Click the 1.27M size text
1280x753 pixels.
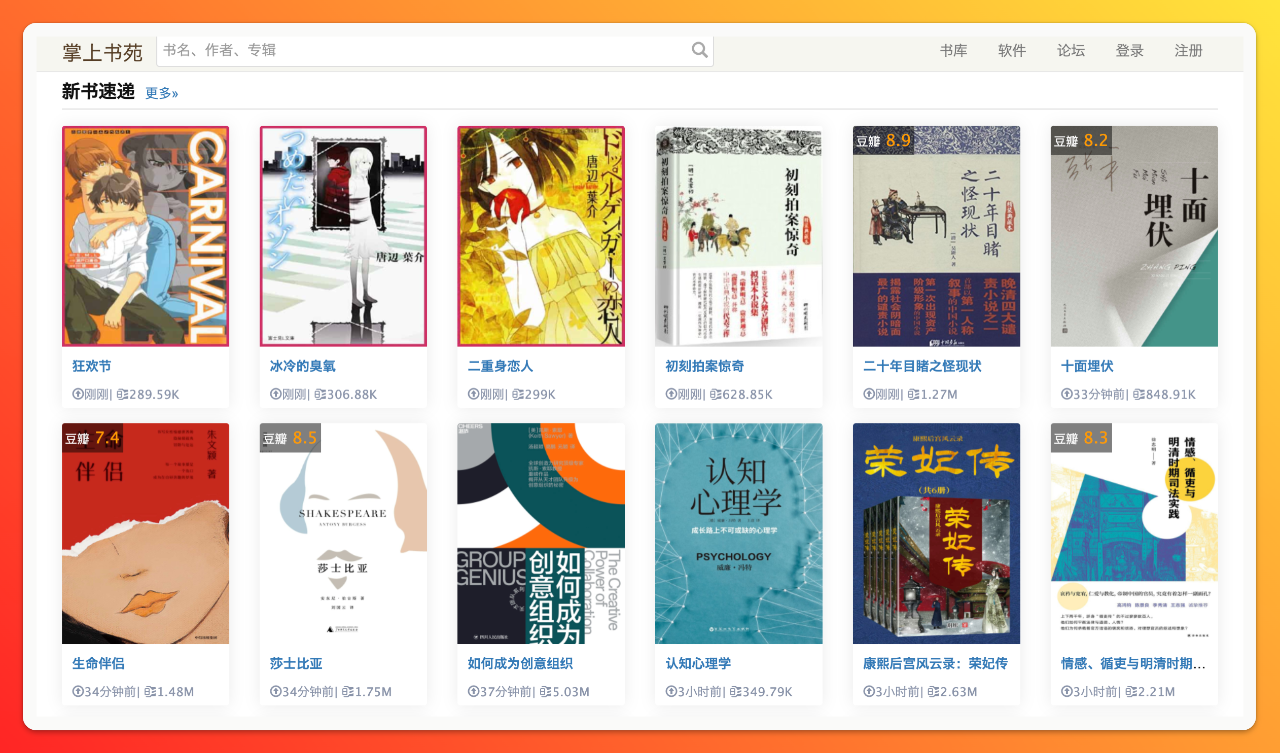pyautogui.click(x=939, y=394)
